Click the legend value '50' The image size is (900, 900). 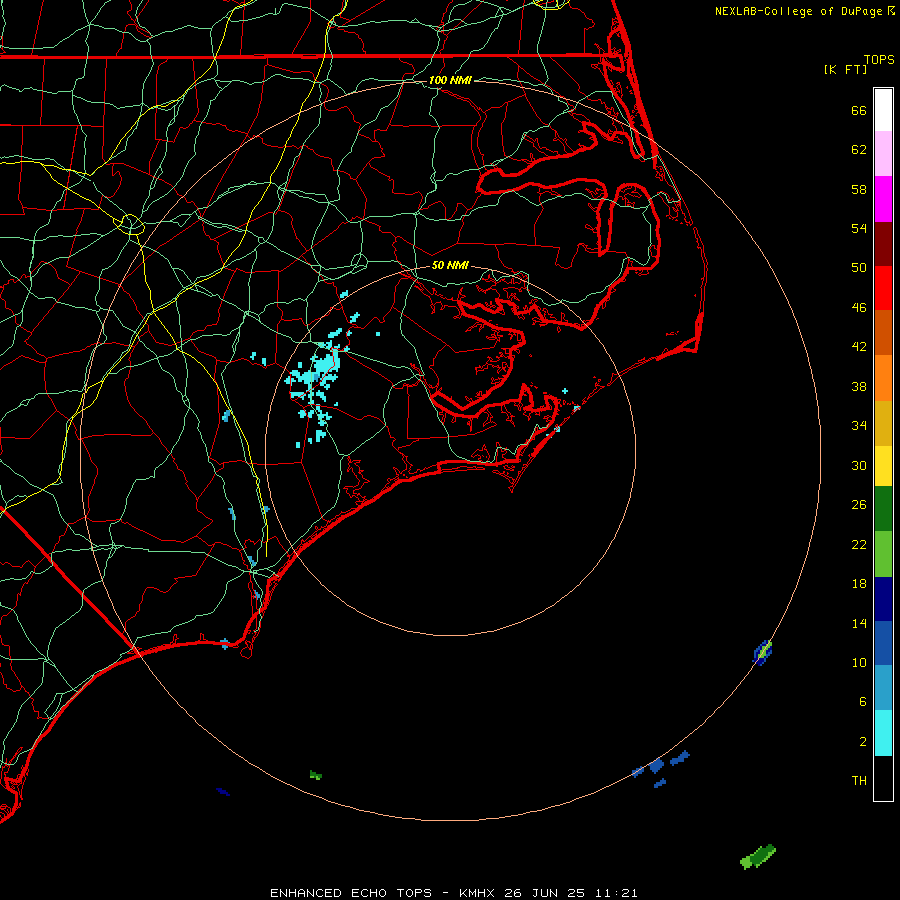tap(859, 267)
